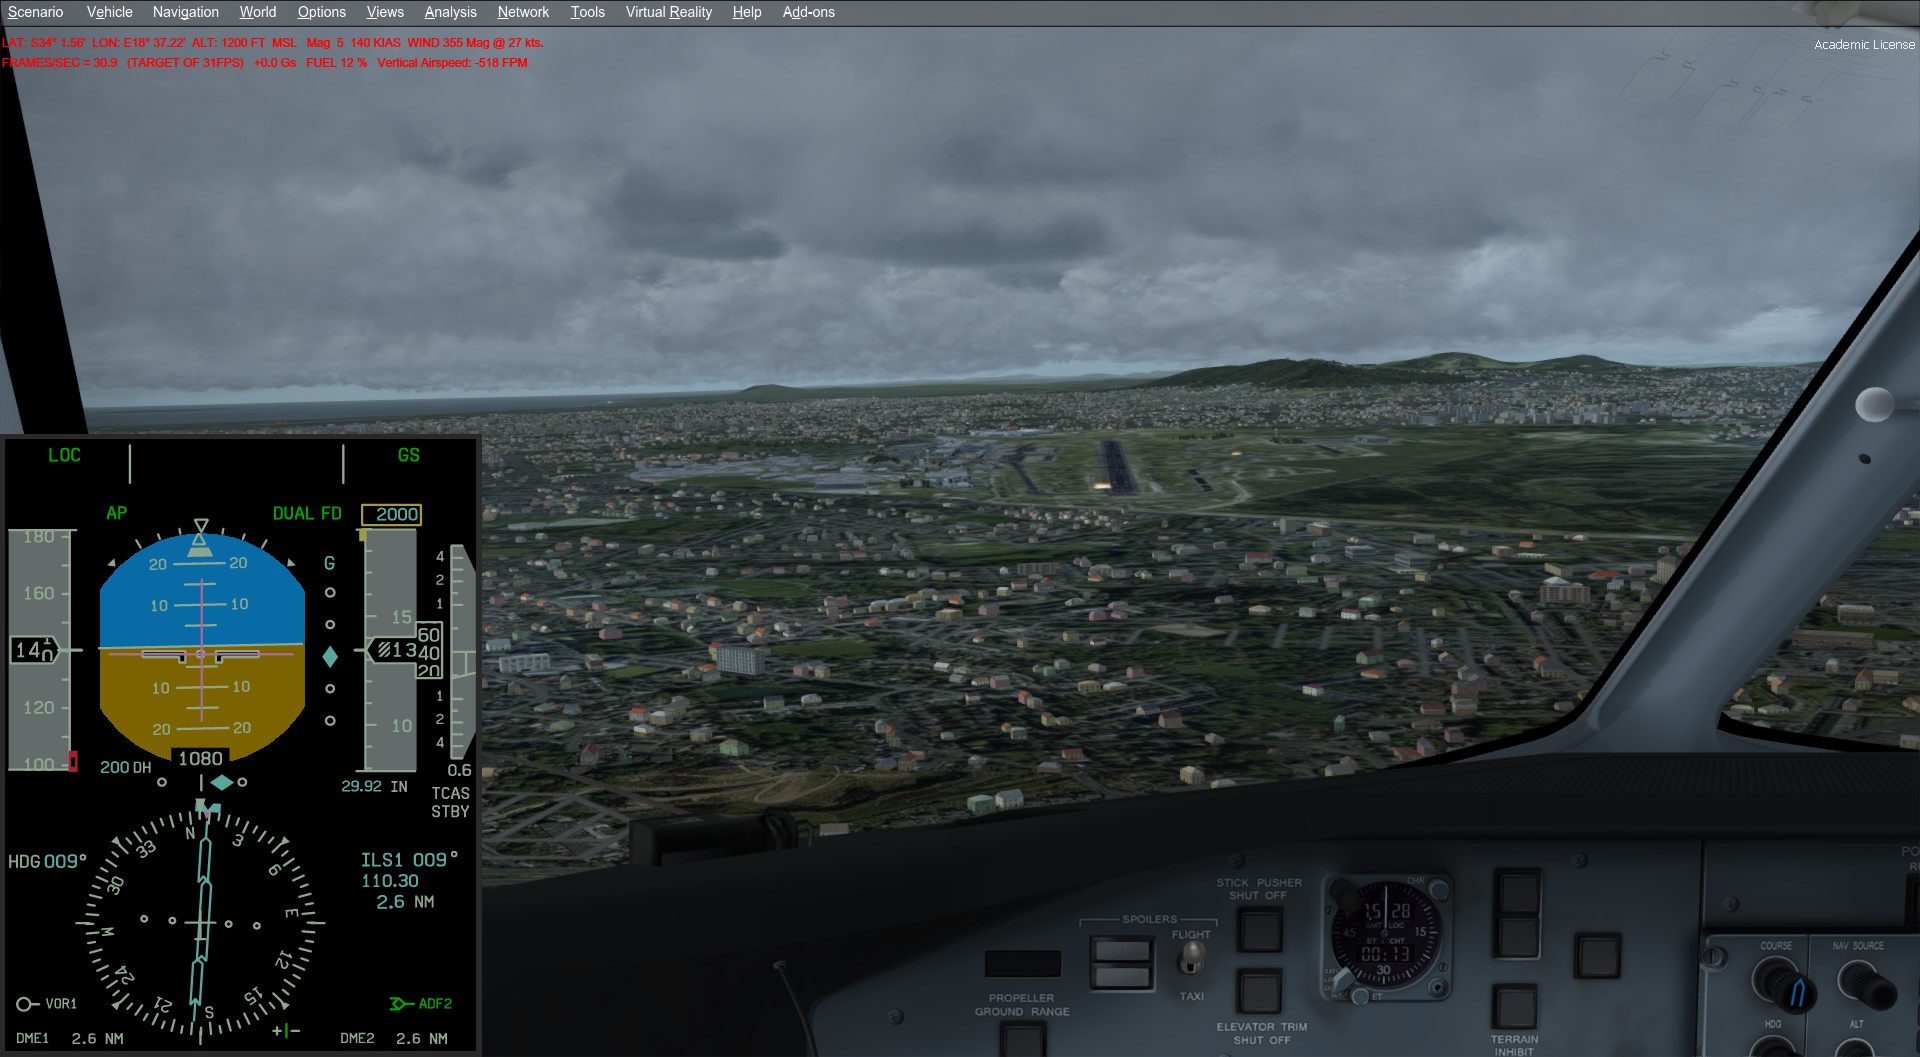
Task: Click the airspeed tape at 140 readout
Action: click(35, 651)
